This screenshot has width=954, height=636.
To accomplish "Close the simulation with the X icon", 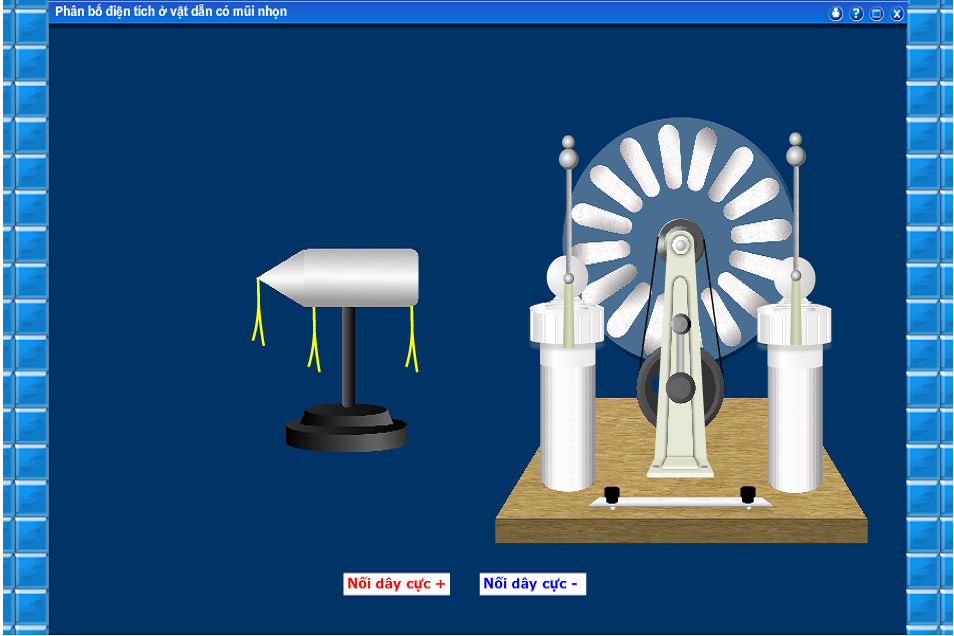I will point(897,13).
